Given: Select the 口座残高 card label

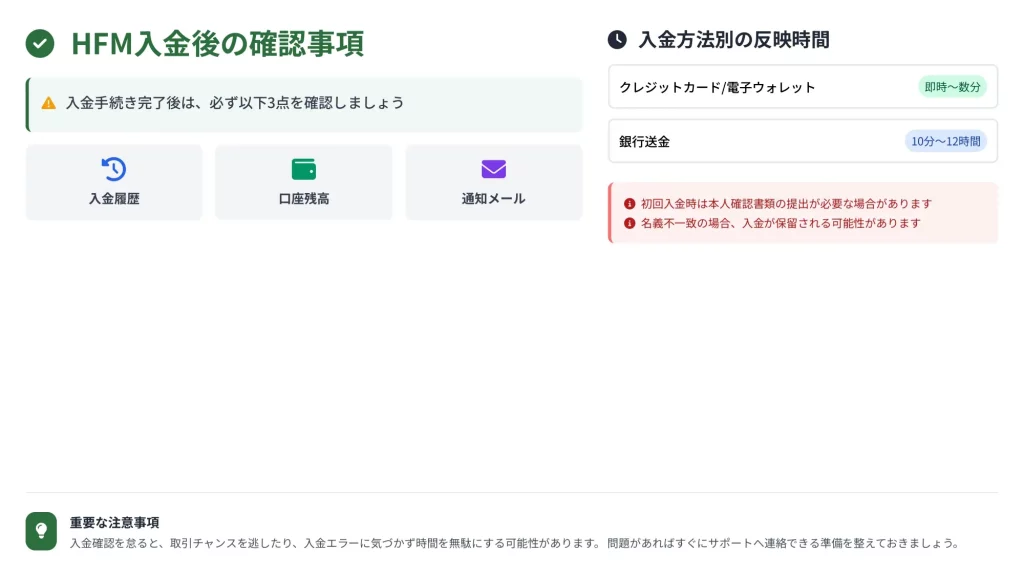Looking at the screenshot, I should pyautogui.click(x=304, y=199).
